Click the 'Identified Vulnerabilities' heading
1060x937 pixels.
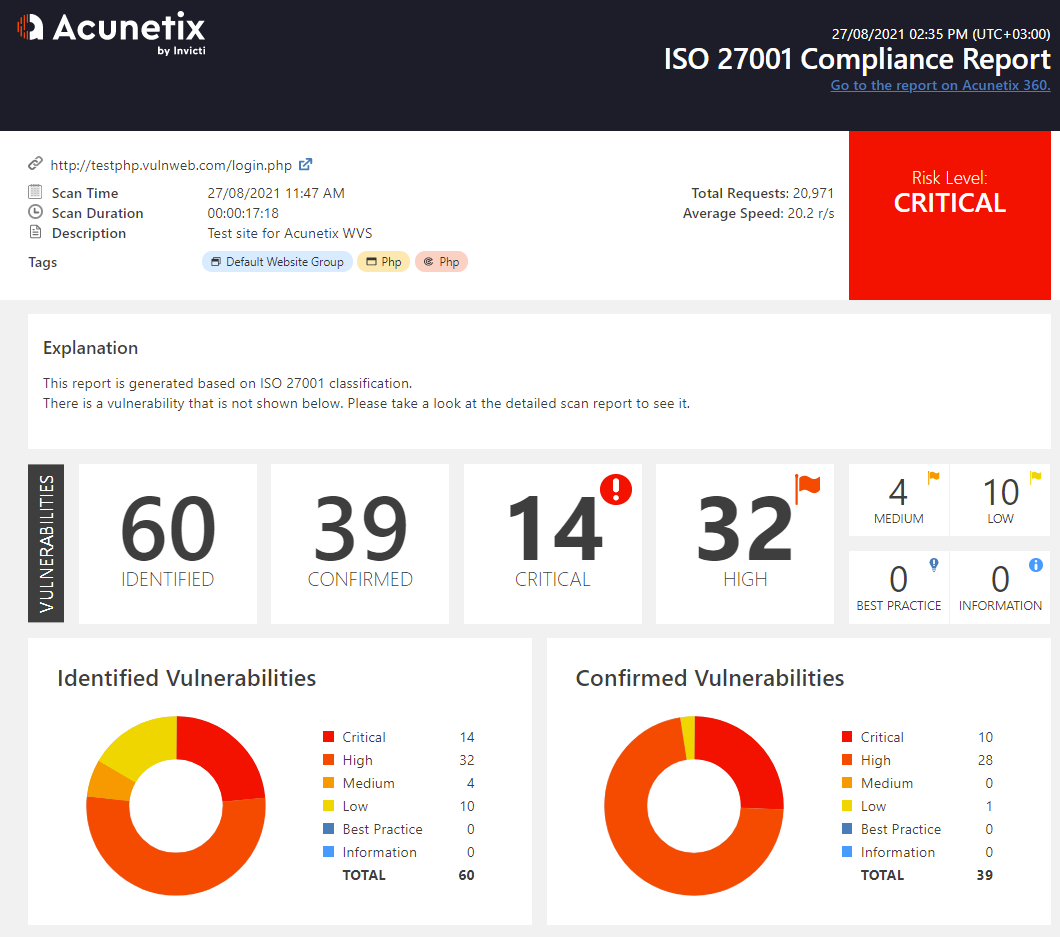click(x=187, y=678)
